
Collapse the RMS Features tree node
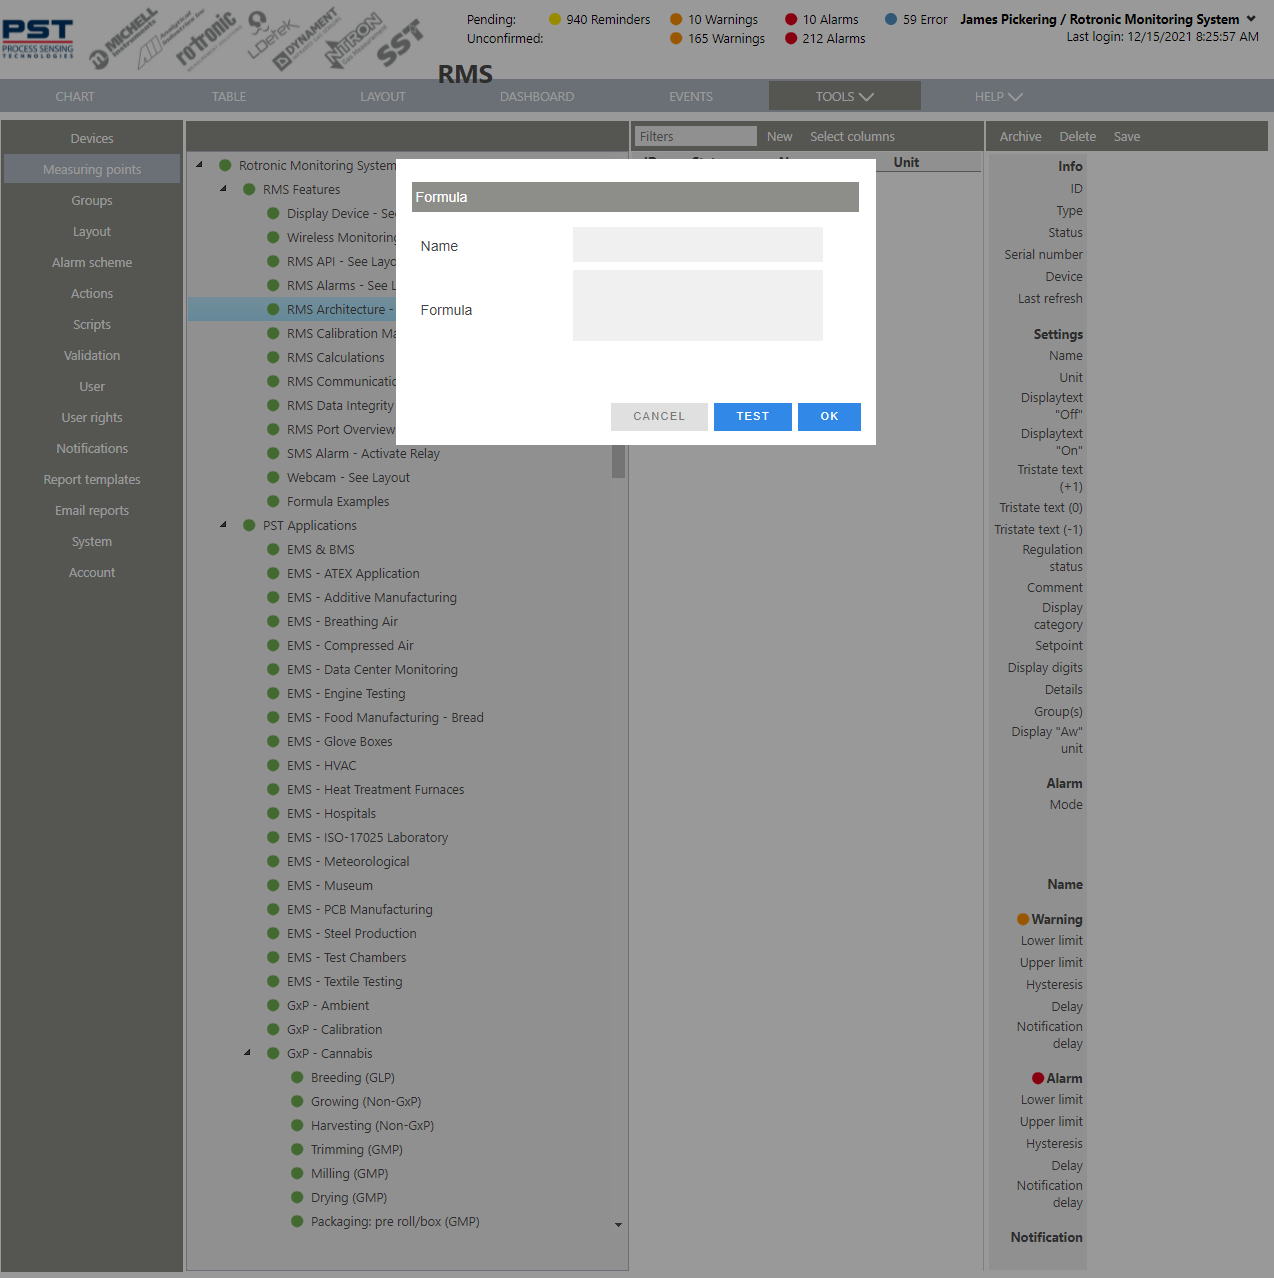(223, 189)
